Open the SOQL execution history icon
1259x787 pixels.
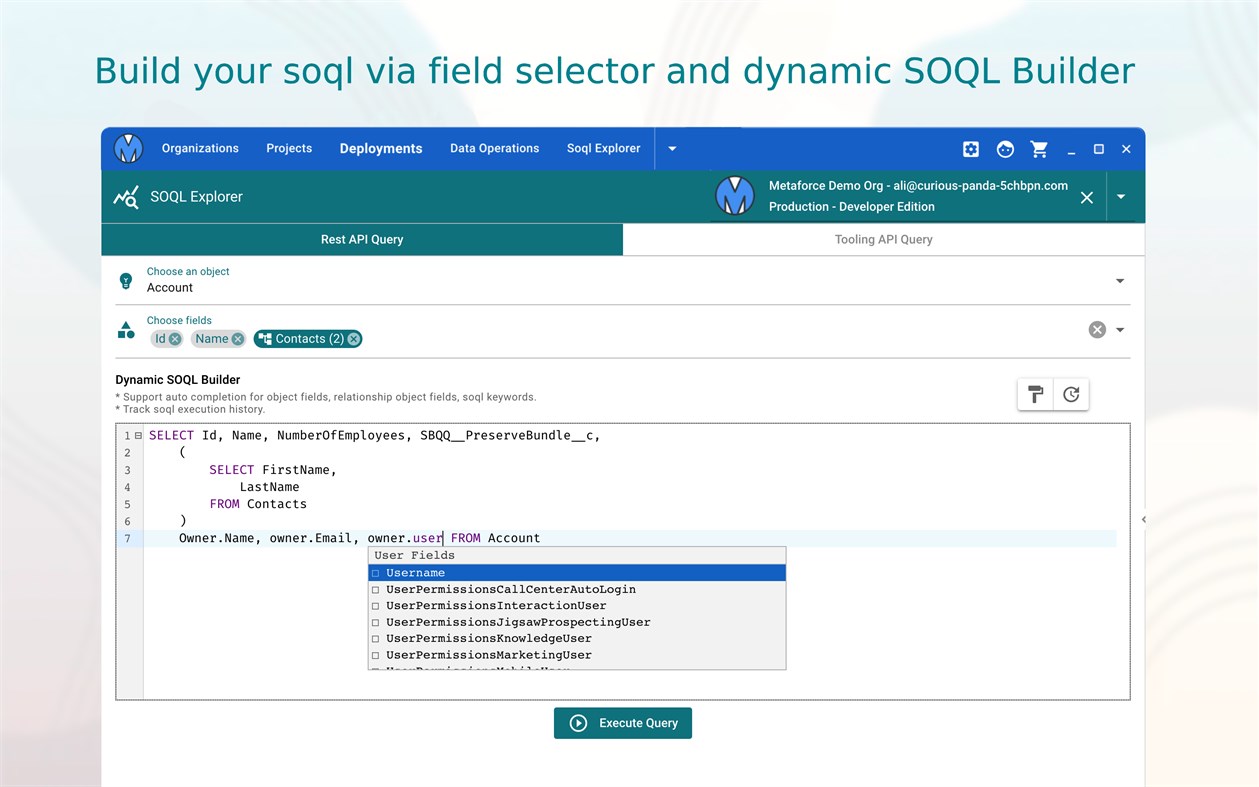pyautogui.click(x=1071, y=394)
